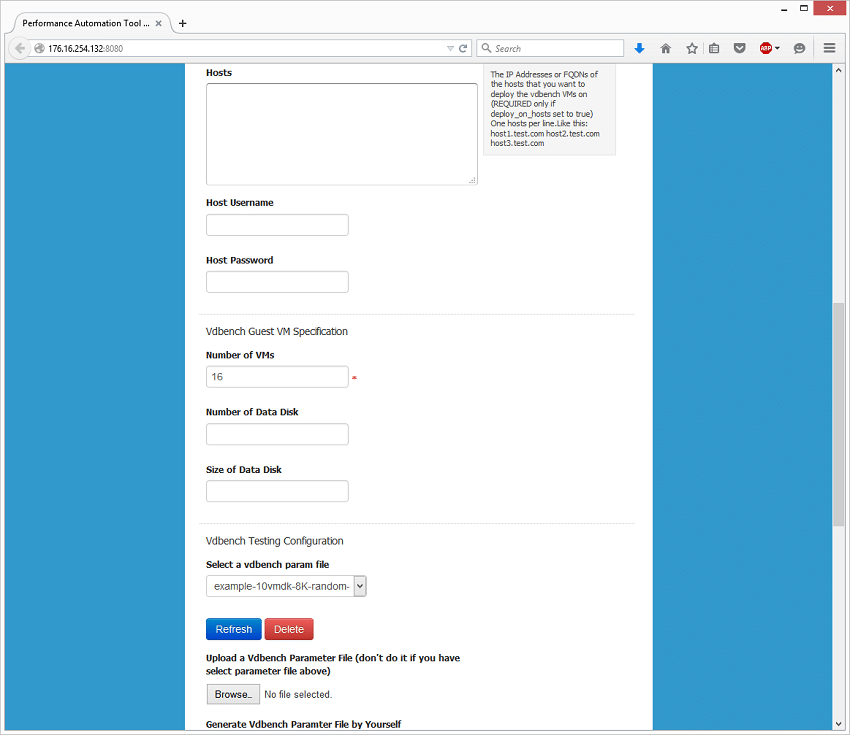850x735 pixels.
Task: Open the Pocket icon in toolbar
Action: (x=739, y=48)
